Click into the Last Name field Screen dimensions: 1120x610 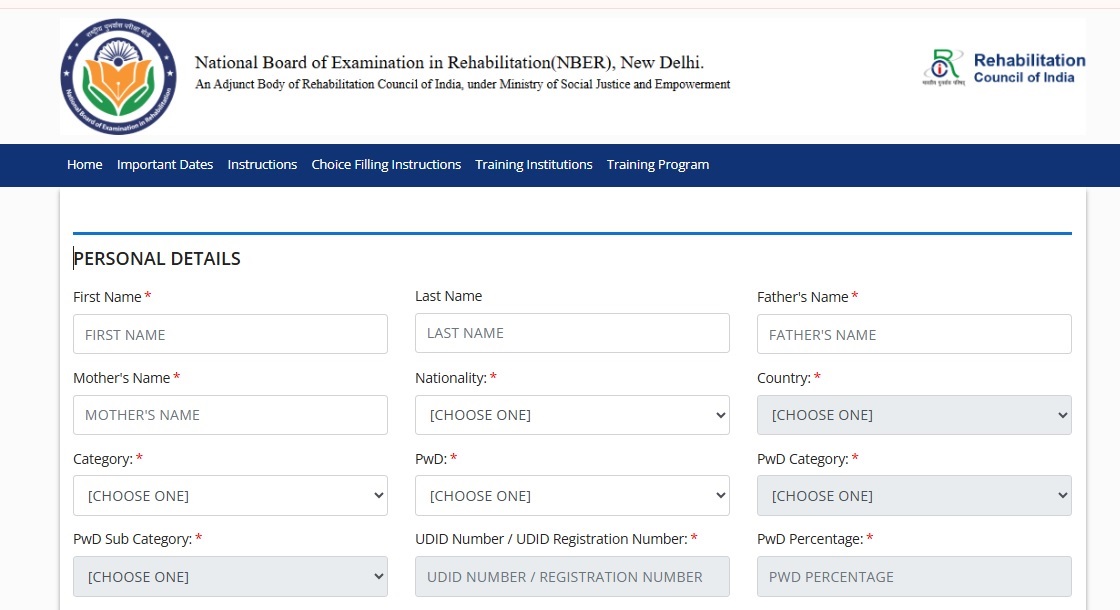(x=572, y=333)
